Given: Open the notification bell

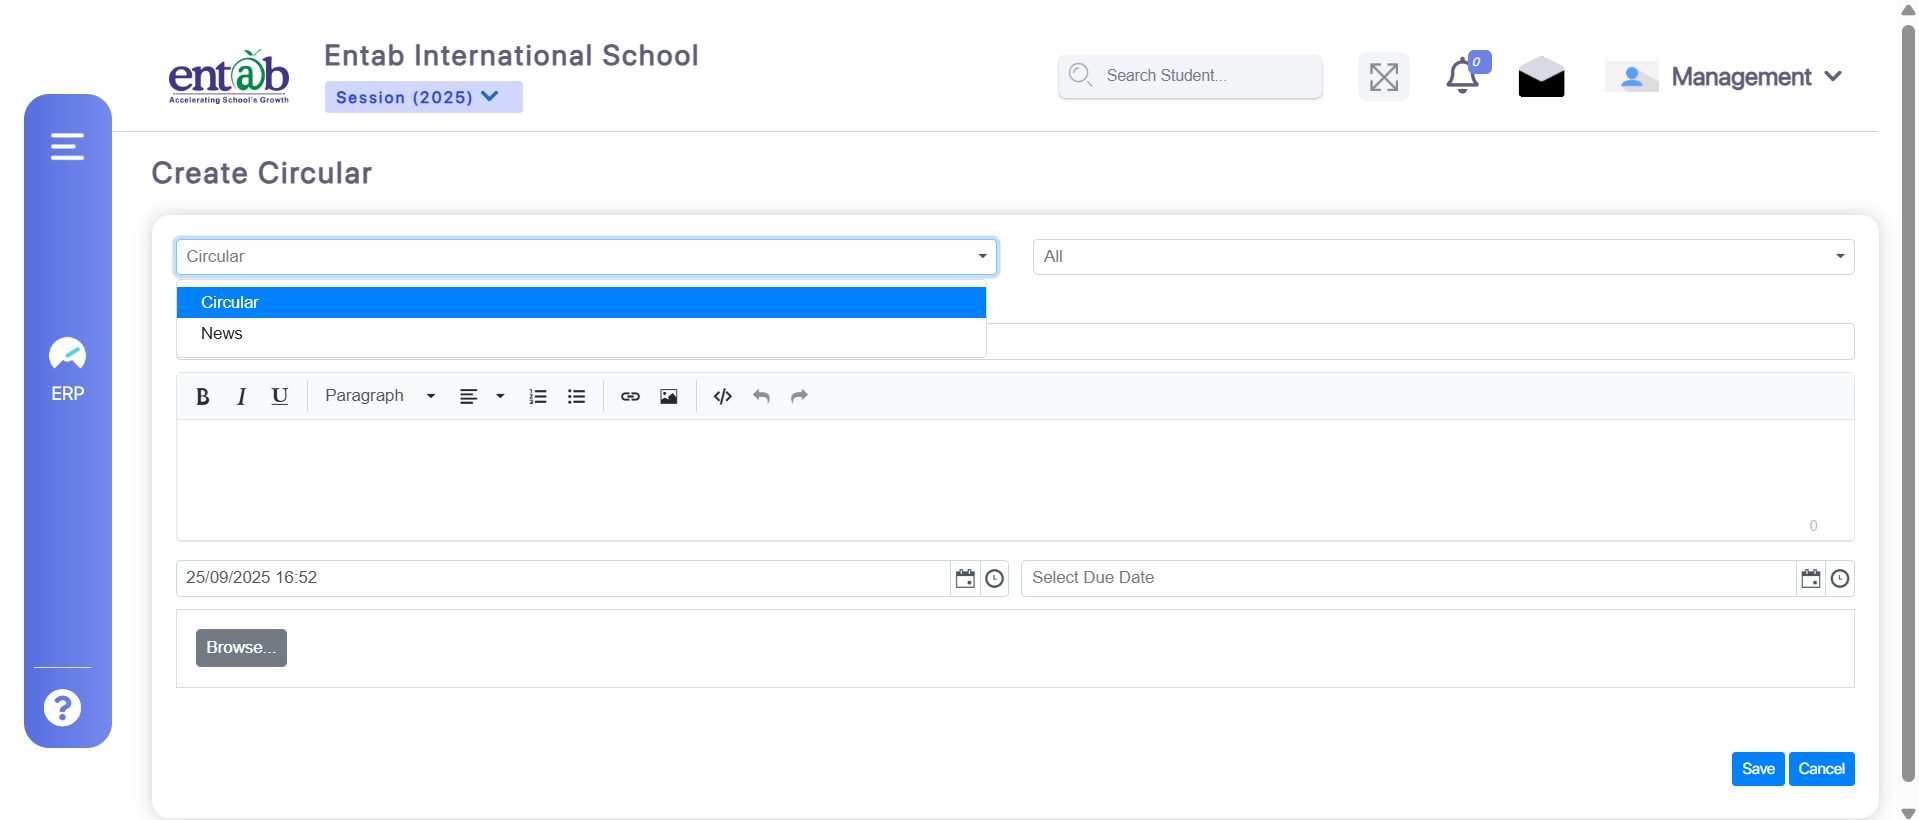Looking at the screenshot, I should 1462,76.
